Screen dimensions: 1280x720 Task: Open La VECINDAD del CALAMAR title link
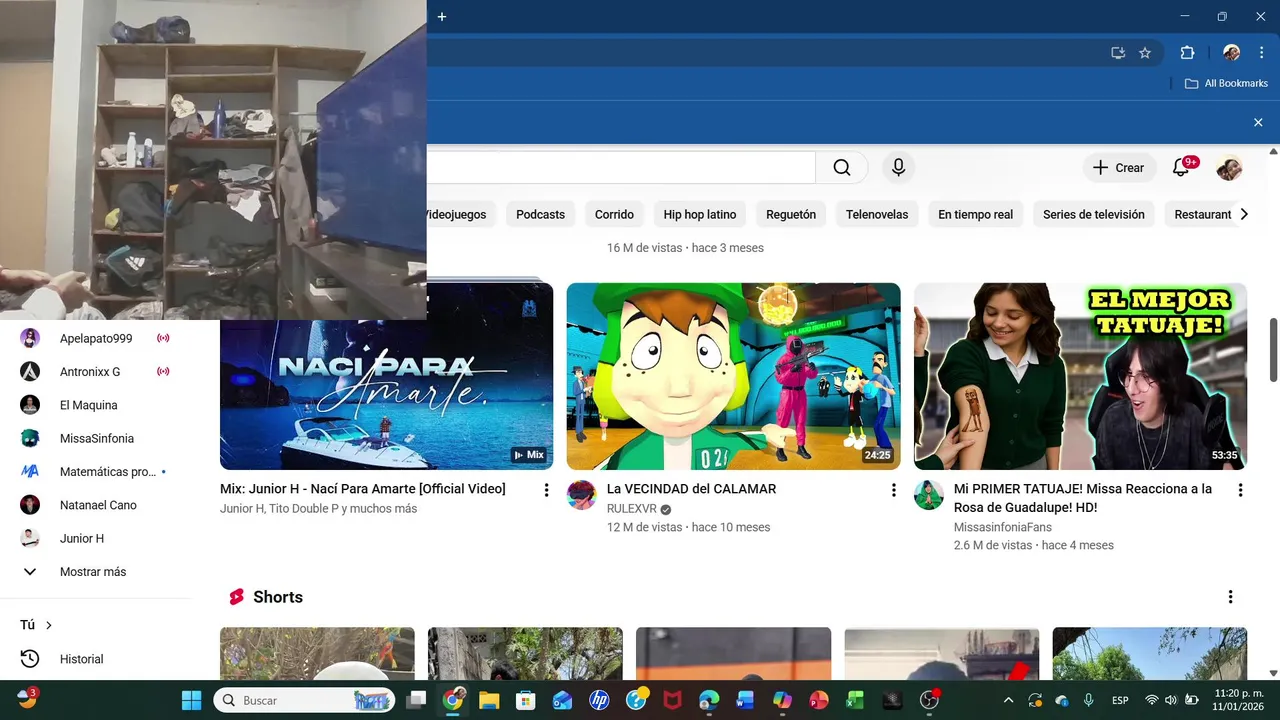pos(692,489)
